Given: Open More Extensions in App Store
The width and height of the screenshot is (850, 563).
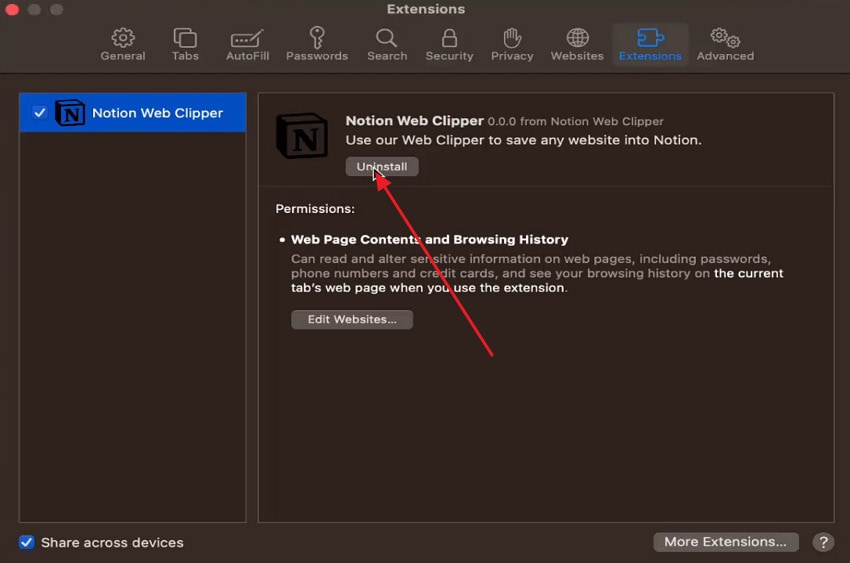Looking at the screenshot, I should click(x=725, y=541).
